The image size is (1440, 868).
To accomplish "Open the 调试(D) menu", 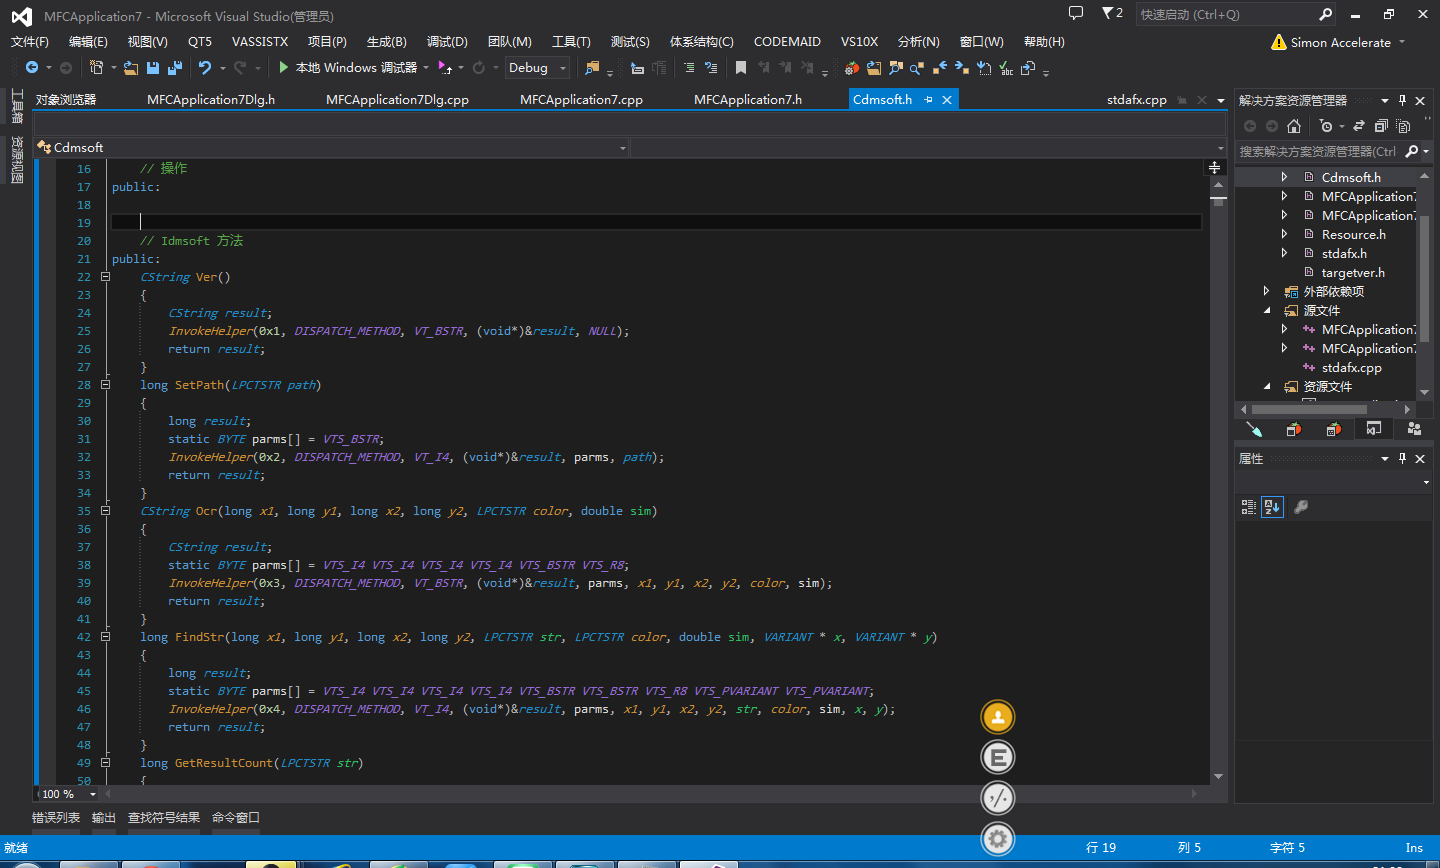I will coord(447,42).
